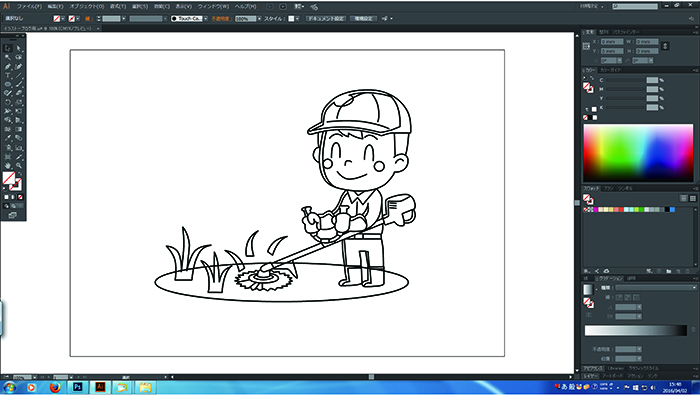This screenshot has height=395, width=700.
Task: Open the opacity percentage dropdown
Action: click(259, 19)
